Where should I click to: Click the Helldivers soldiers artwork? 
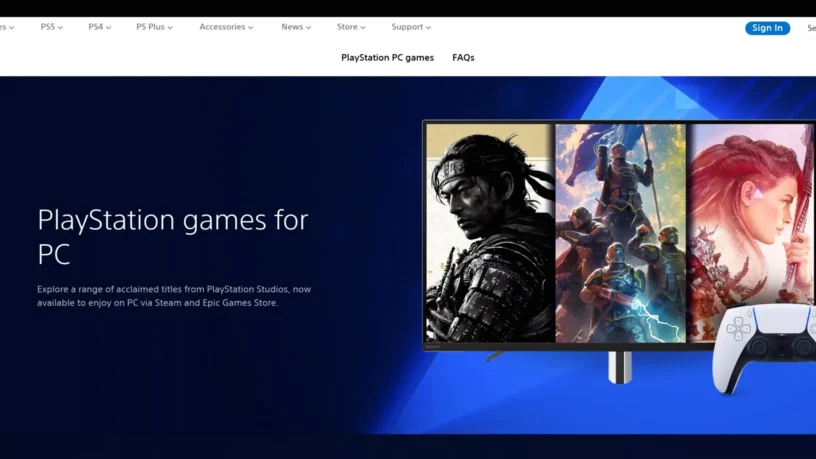(620, 233)
